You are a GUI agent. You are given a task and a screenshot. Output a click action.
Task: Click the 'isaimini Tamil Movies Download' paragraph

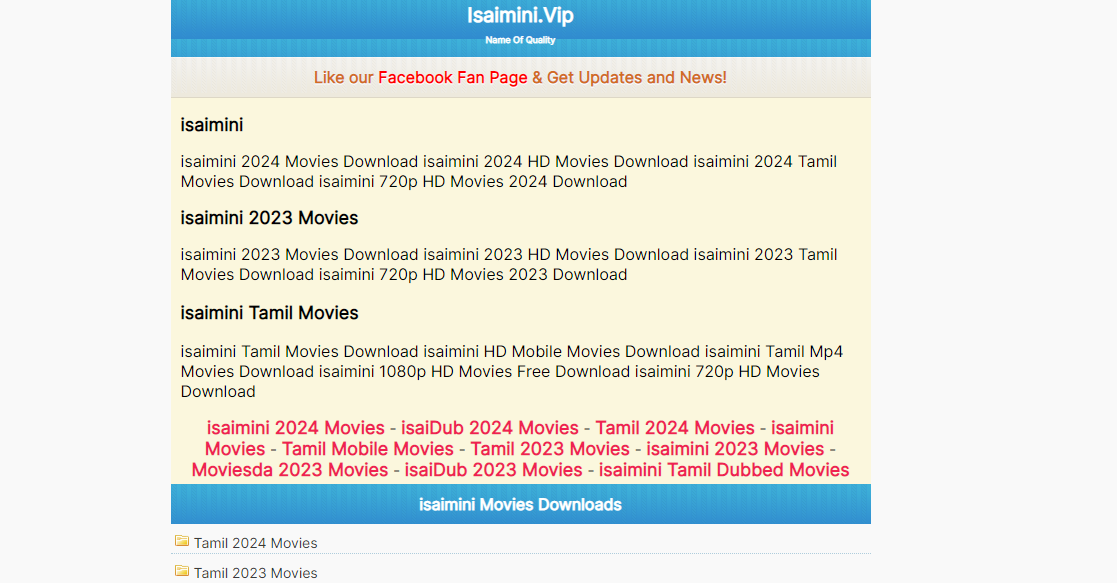511,371
